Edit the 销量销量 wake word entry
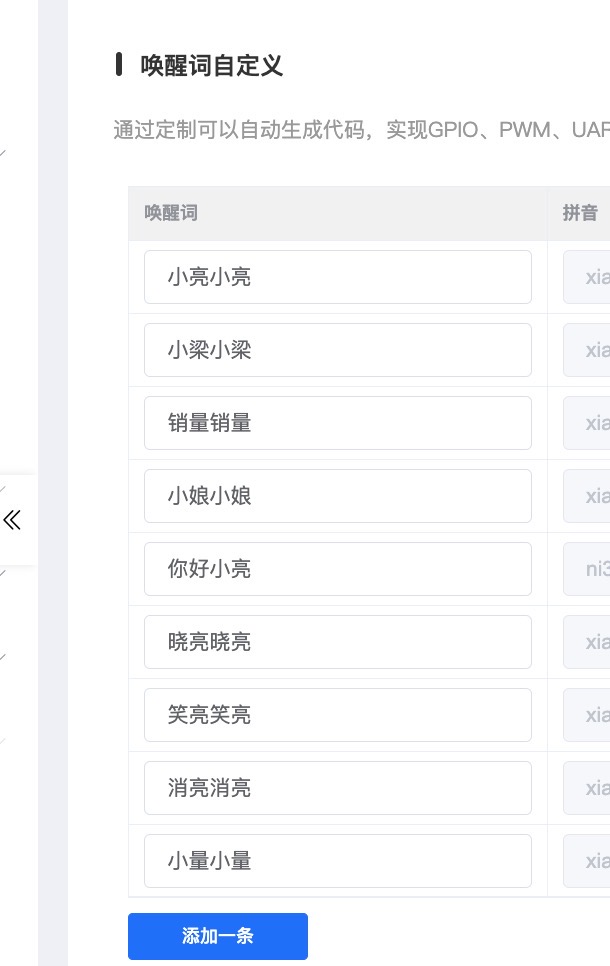The width and height of the screenshot is (610, 966). pos(337,423)
